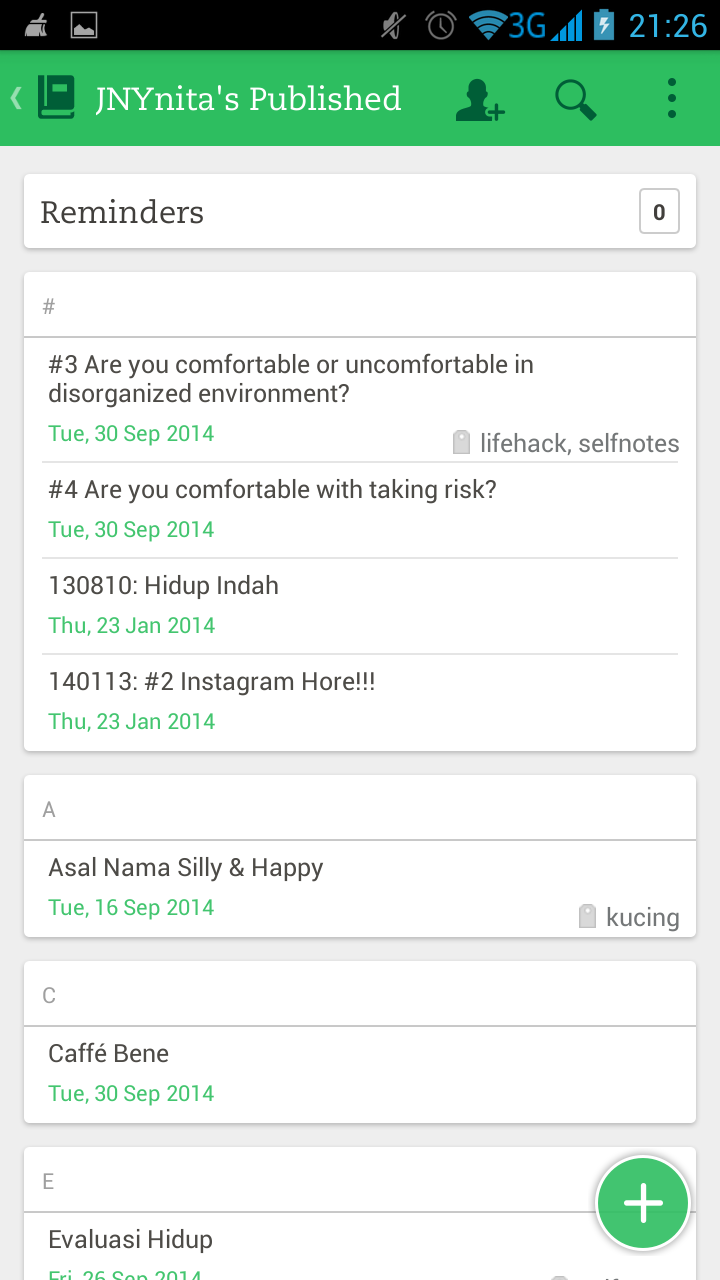
Task: Tap the tag icon beside kucing
Action: pos(588,917)
